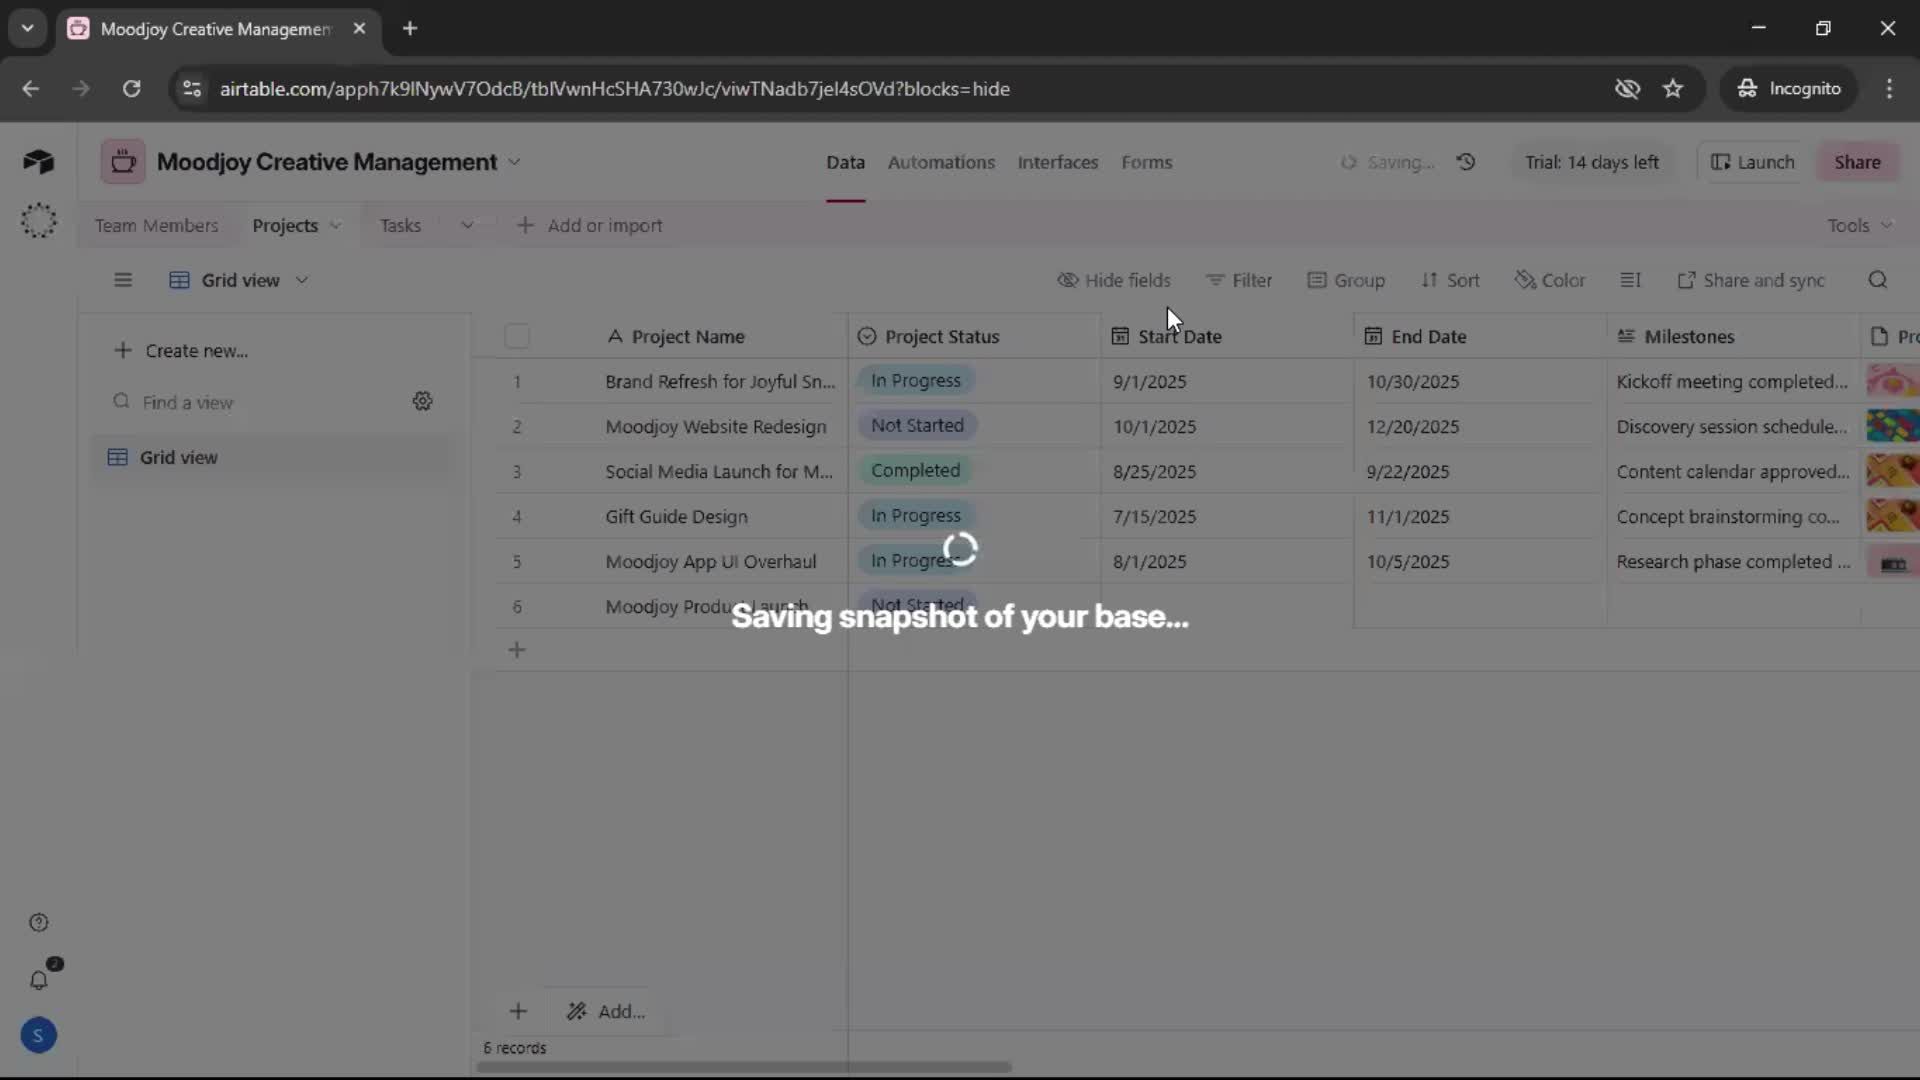This screenshot has height=1080, width=1920.
Task: Open the Group option
Action: (x=1346, y=280)
